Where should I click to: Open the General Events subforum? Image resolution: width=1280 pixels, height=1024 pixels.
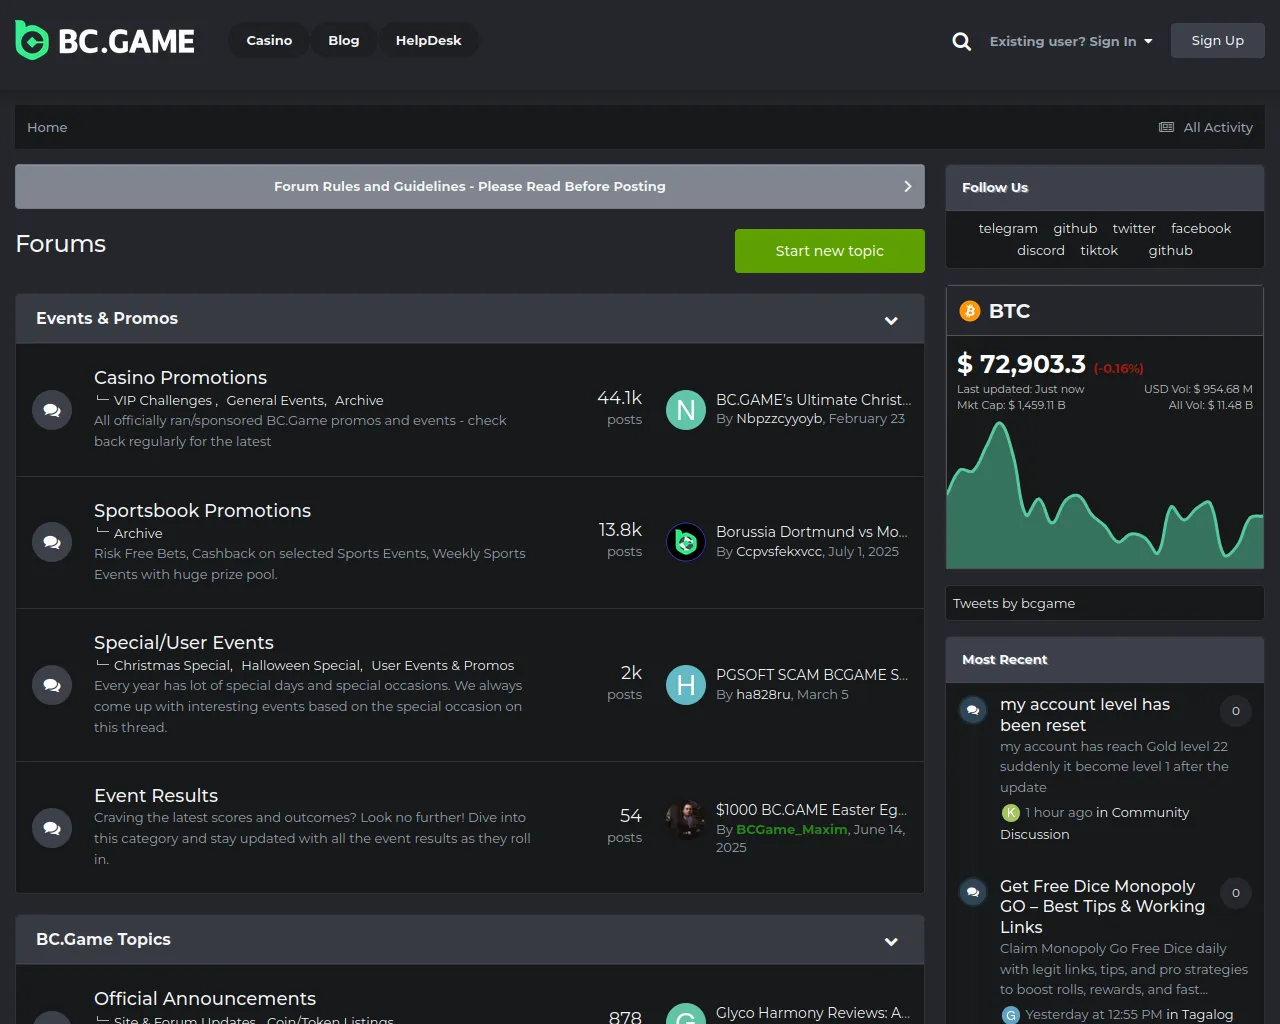[x=275, y=400]
